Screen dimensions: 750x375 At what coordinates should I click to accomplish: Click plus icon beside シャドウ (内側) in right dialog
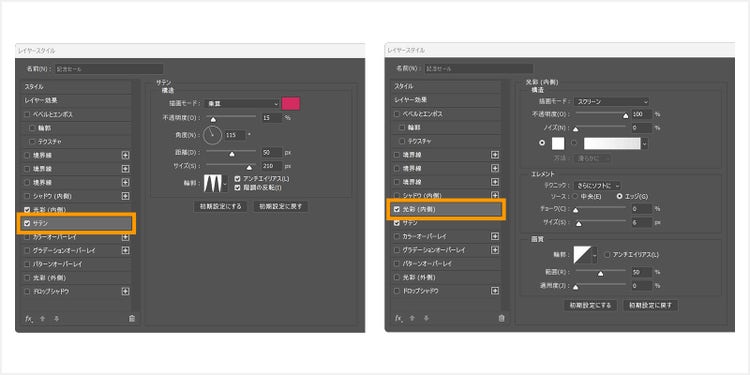coord(495,196)
